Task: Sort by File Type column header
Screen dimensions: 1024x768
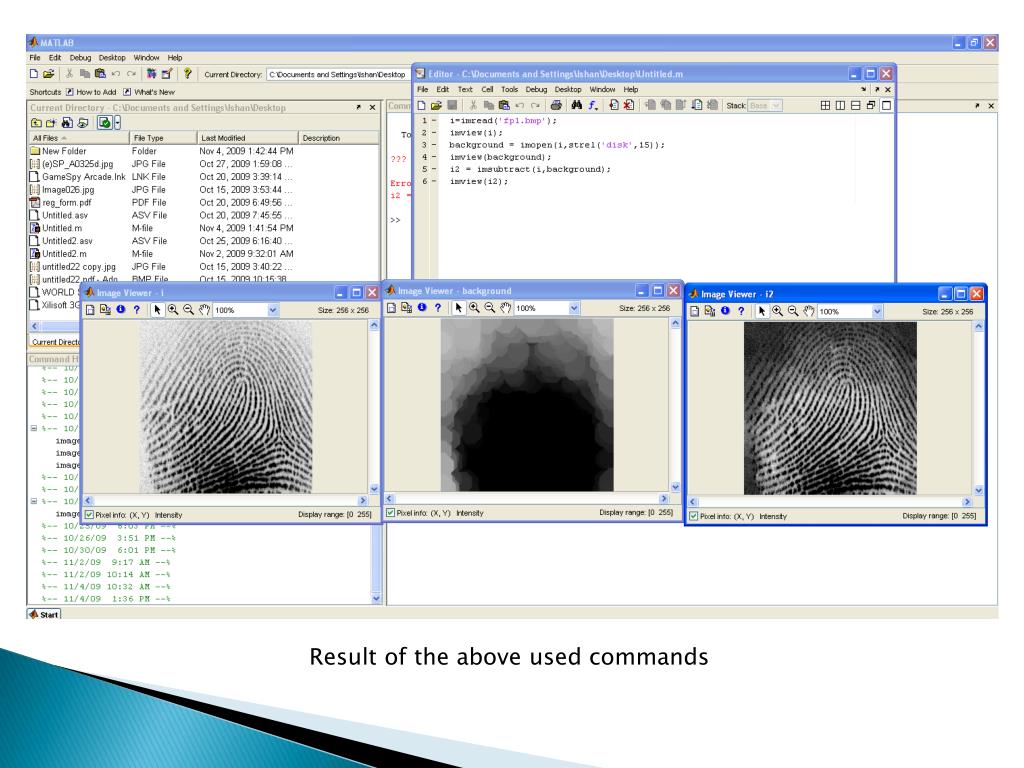Action: [163, 138]
